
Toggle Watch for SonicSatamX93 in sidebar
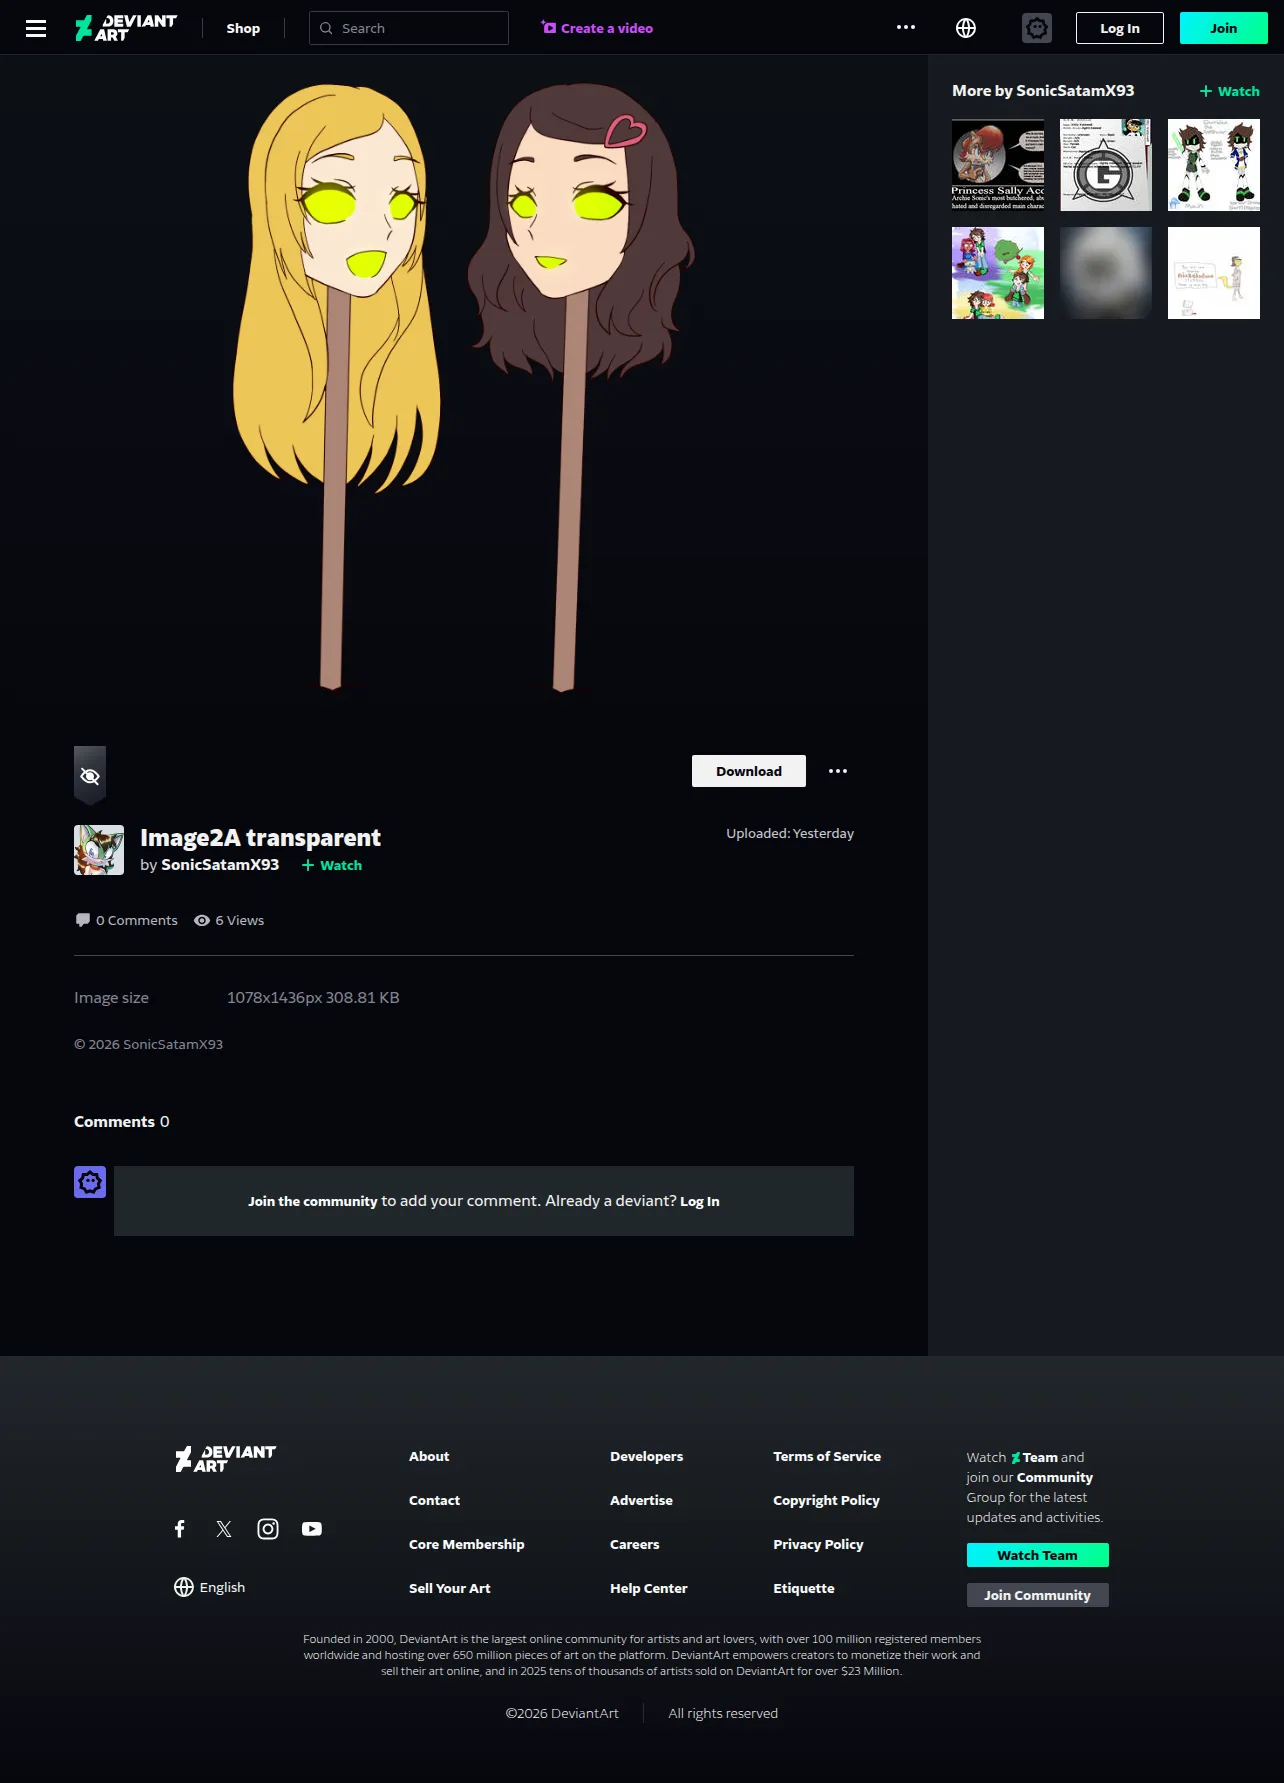click(x=1230, y=91)
